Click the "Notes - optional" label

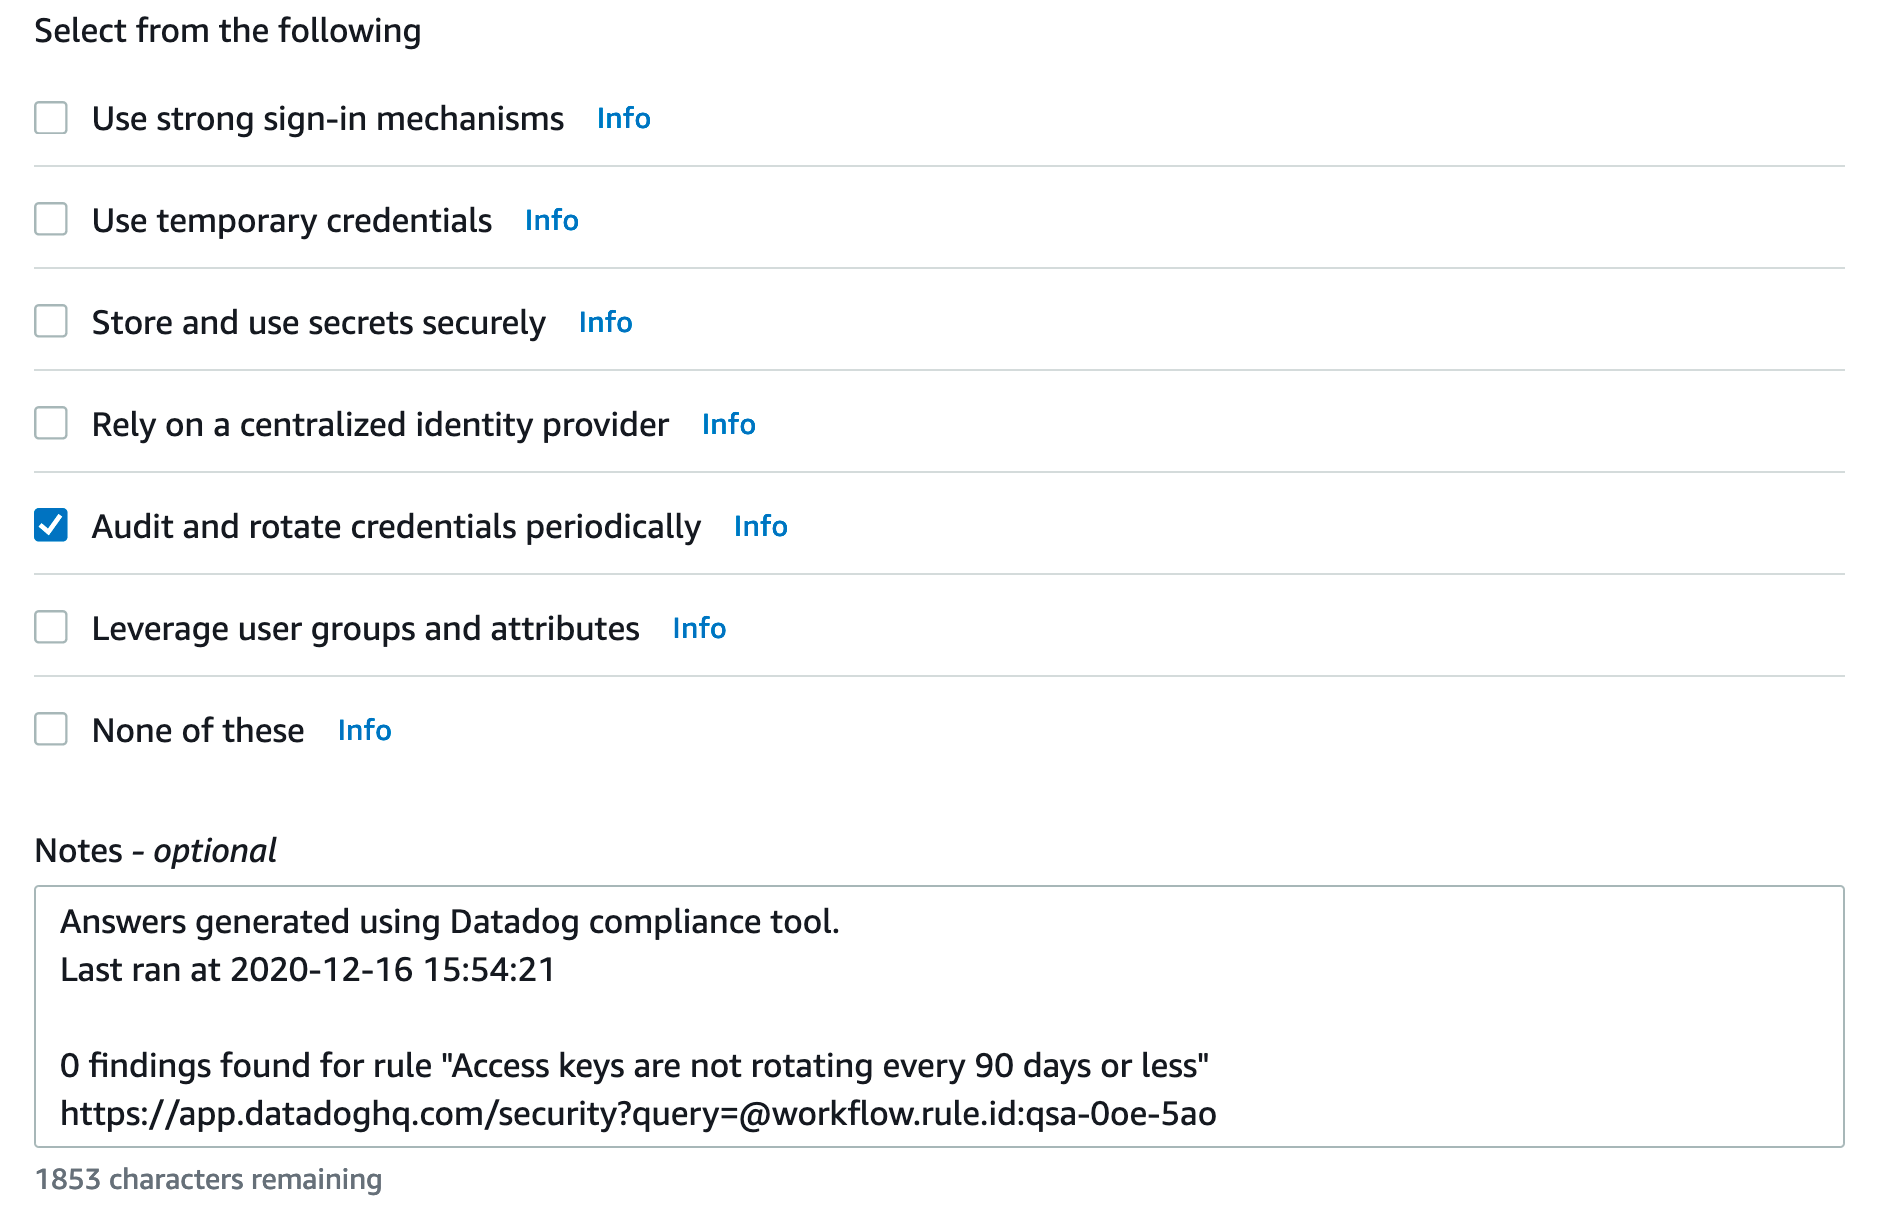point(155,850)
